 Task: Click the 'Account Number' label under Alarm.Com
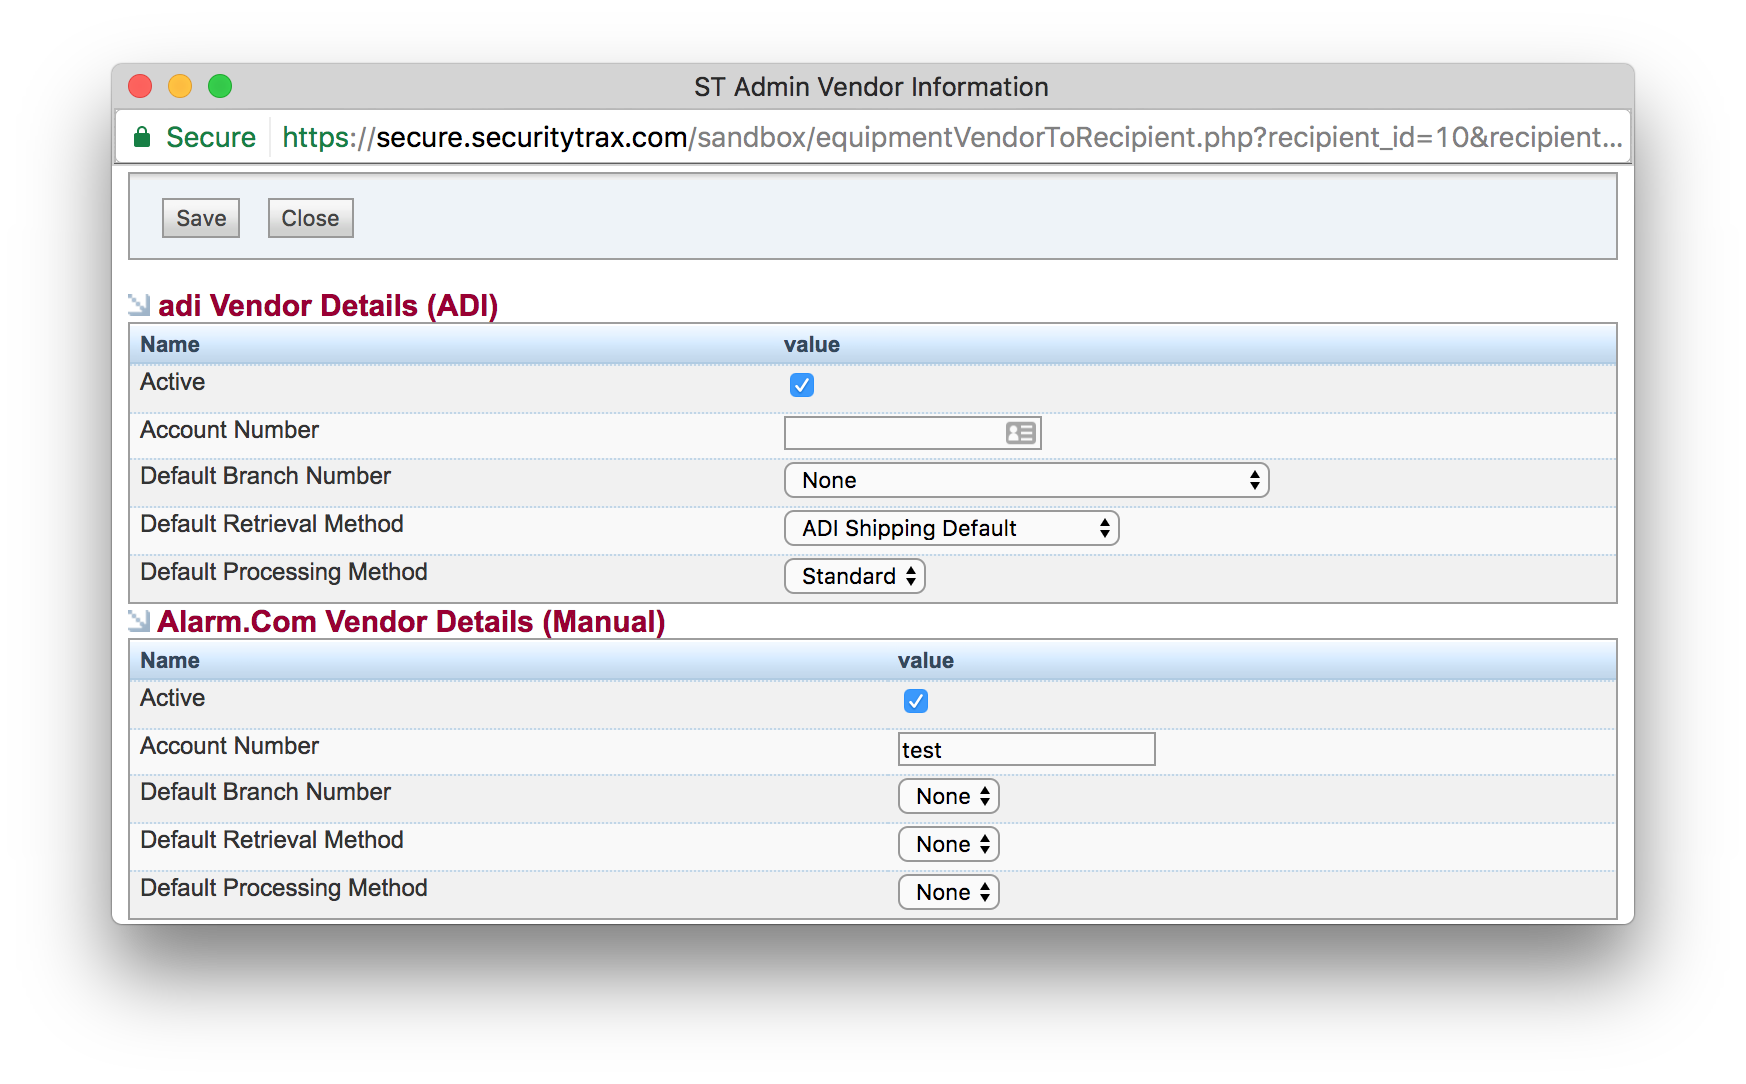coord(229,746)
